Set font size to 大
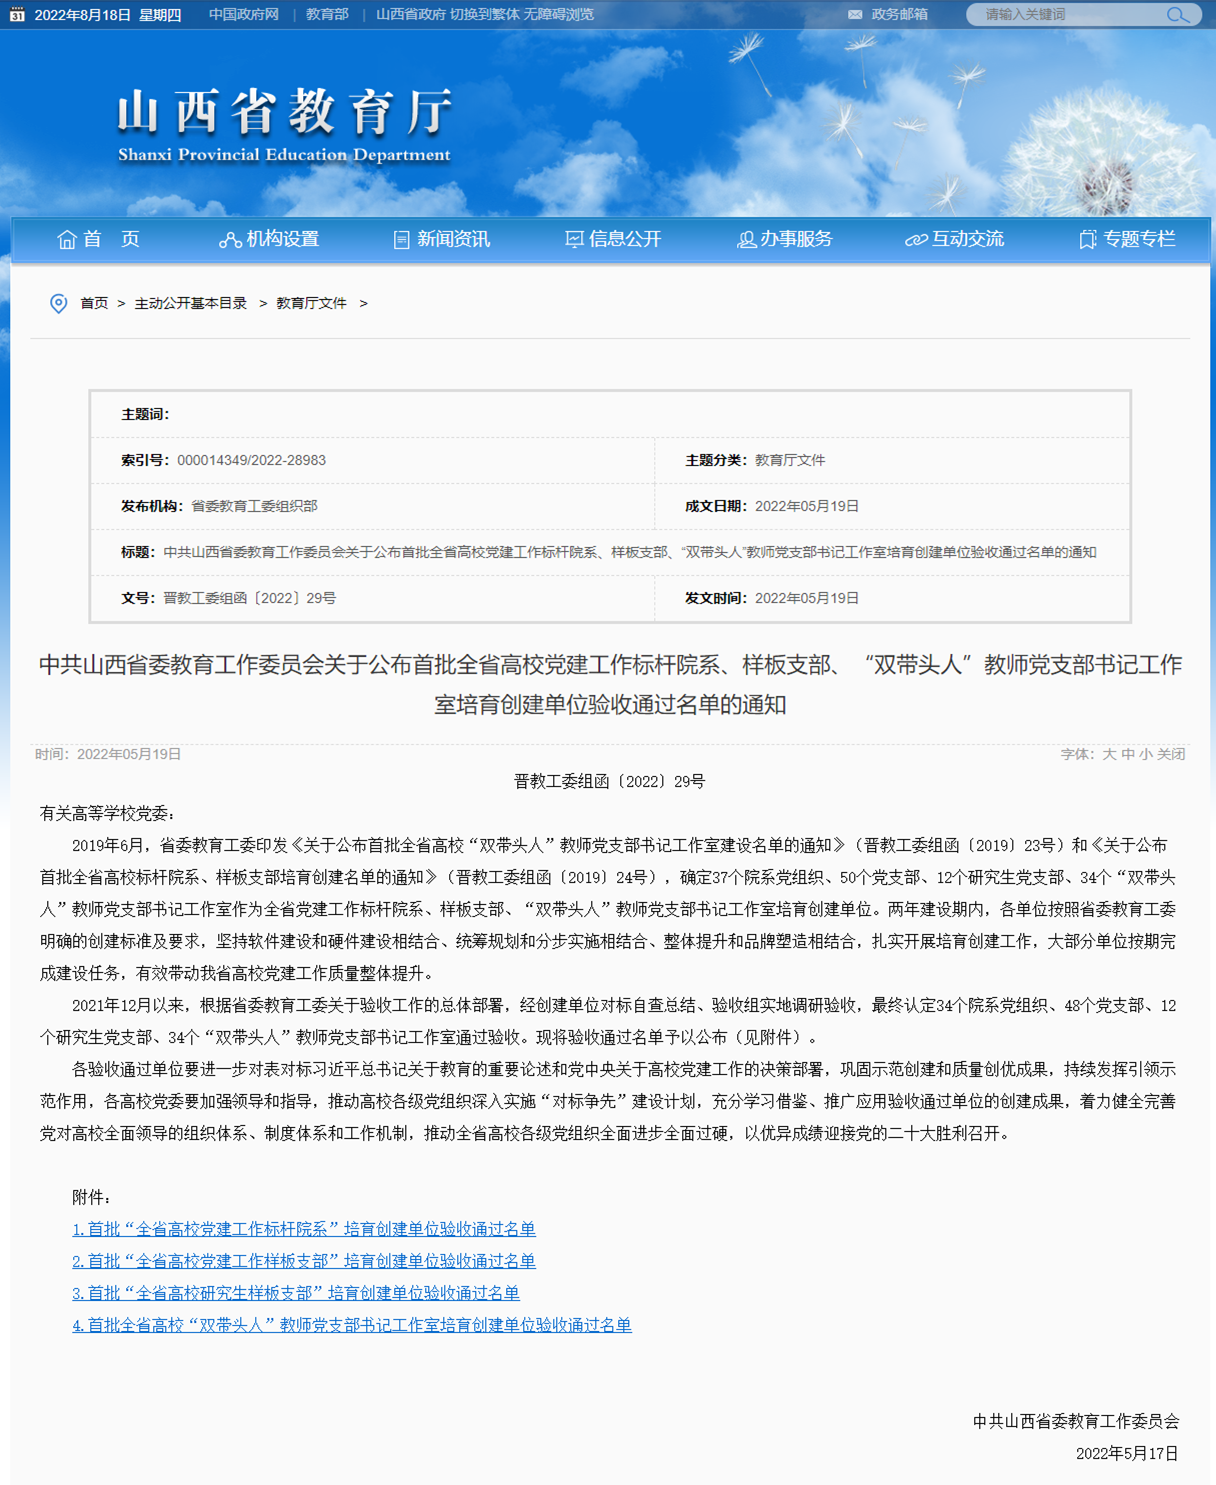The width and height of the screenshot is (1216, 1485). [x=1109, y=754]
